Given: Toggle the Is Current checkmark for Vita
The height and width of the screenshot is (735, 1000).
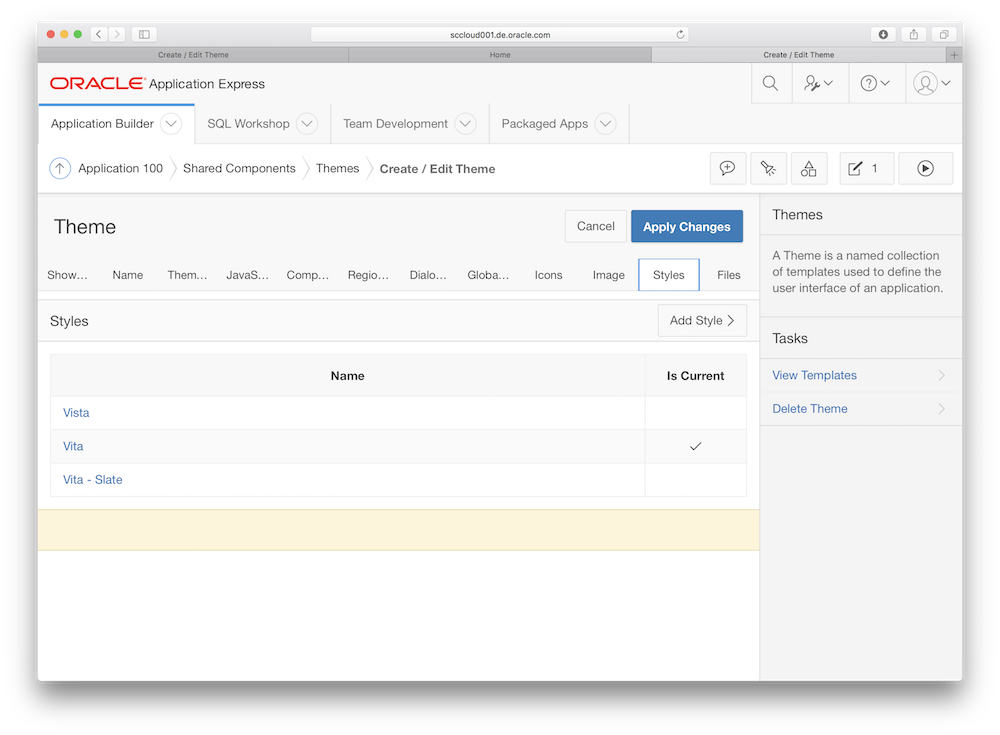Looking at the screenshot, I should pos(695,446).
